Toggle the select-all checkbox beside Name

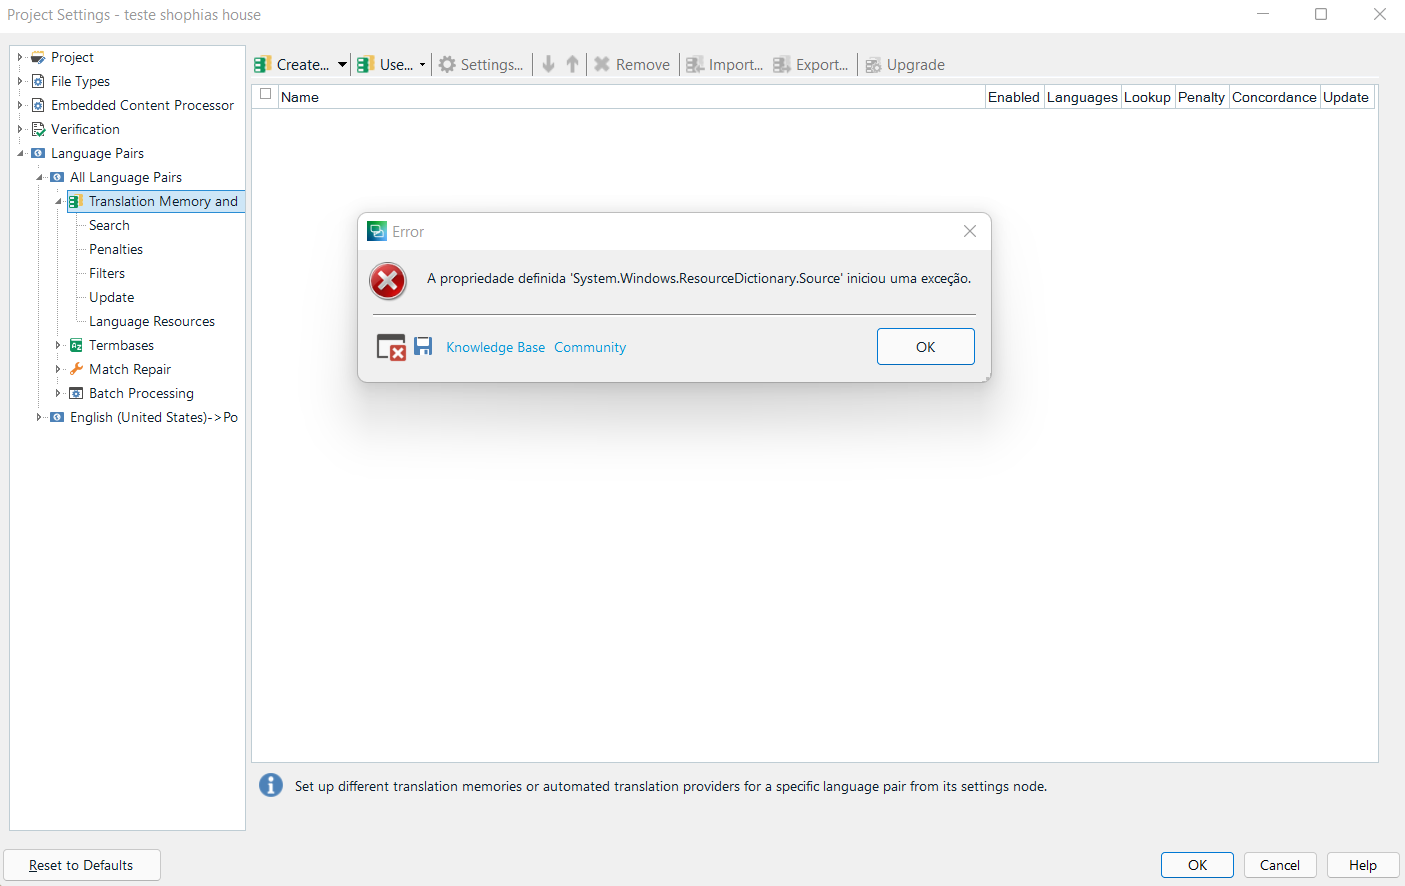click(x=265, y=94)
